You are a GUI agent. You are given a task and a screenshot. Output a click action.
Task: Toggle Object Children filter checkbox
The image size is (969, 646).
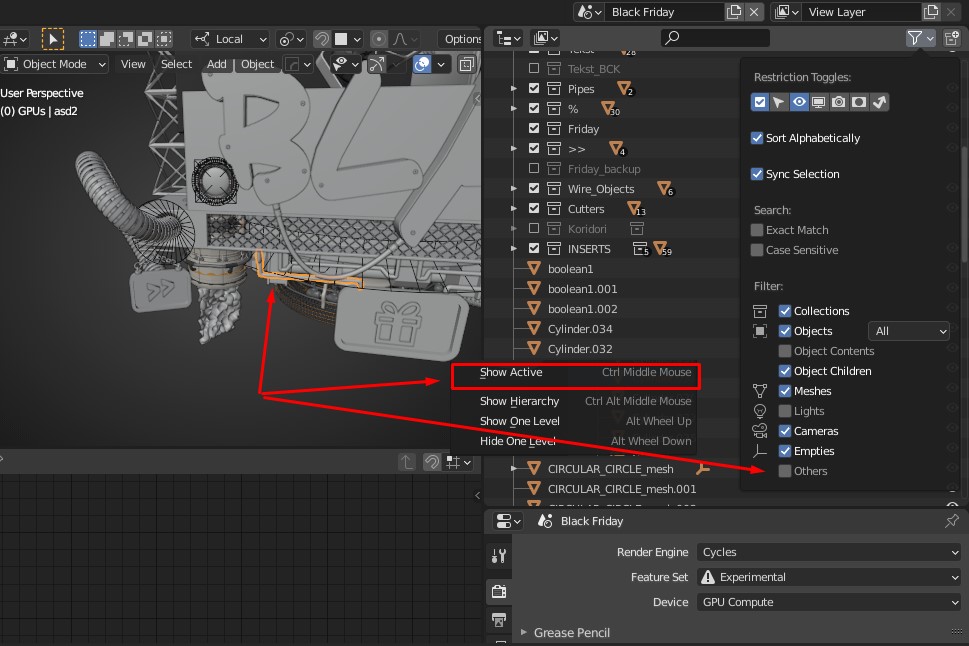(x=785, y=371)
